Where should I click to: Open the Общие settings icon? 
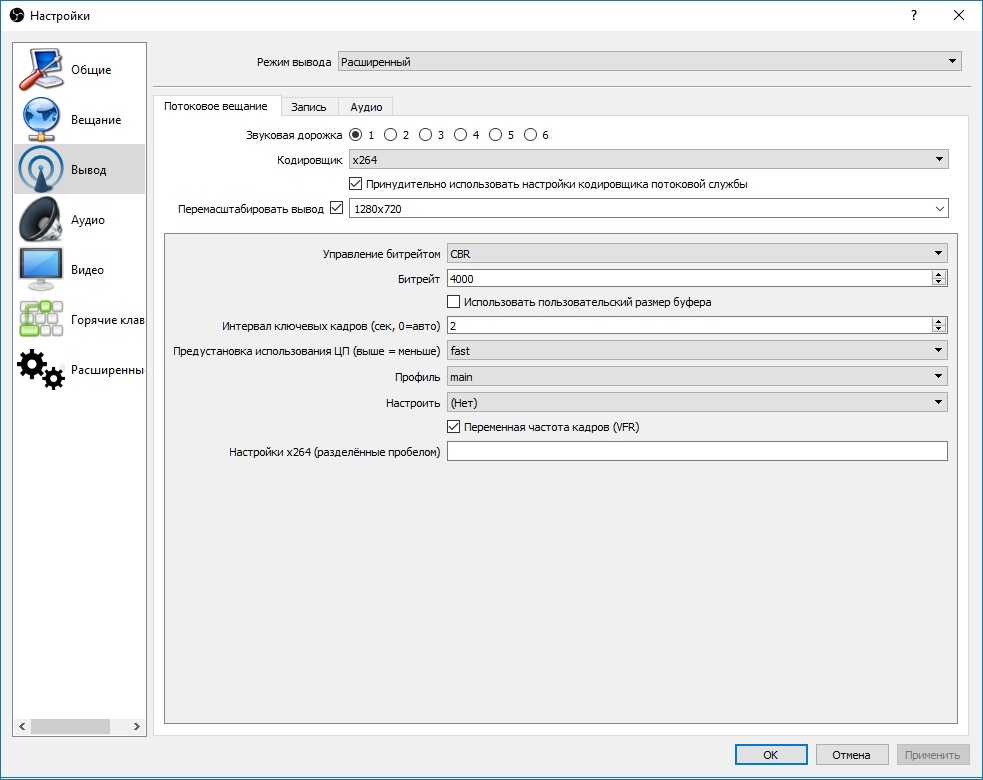coord(41,69)
